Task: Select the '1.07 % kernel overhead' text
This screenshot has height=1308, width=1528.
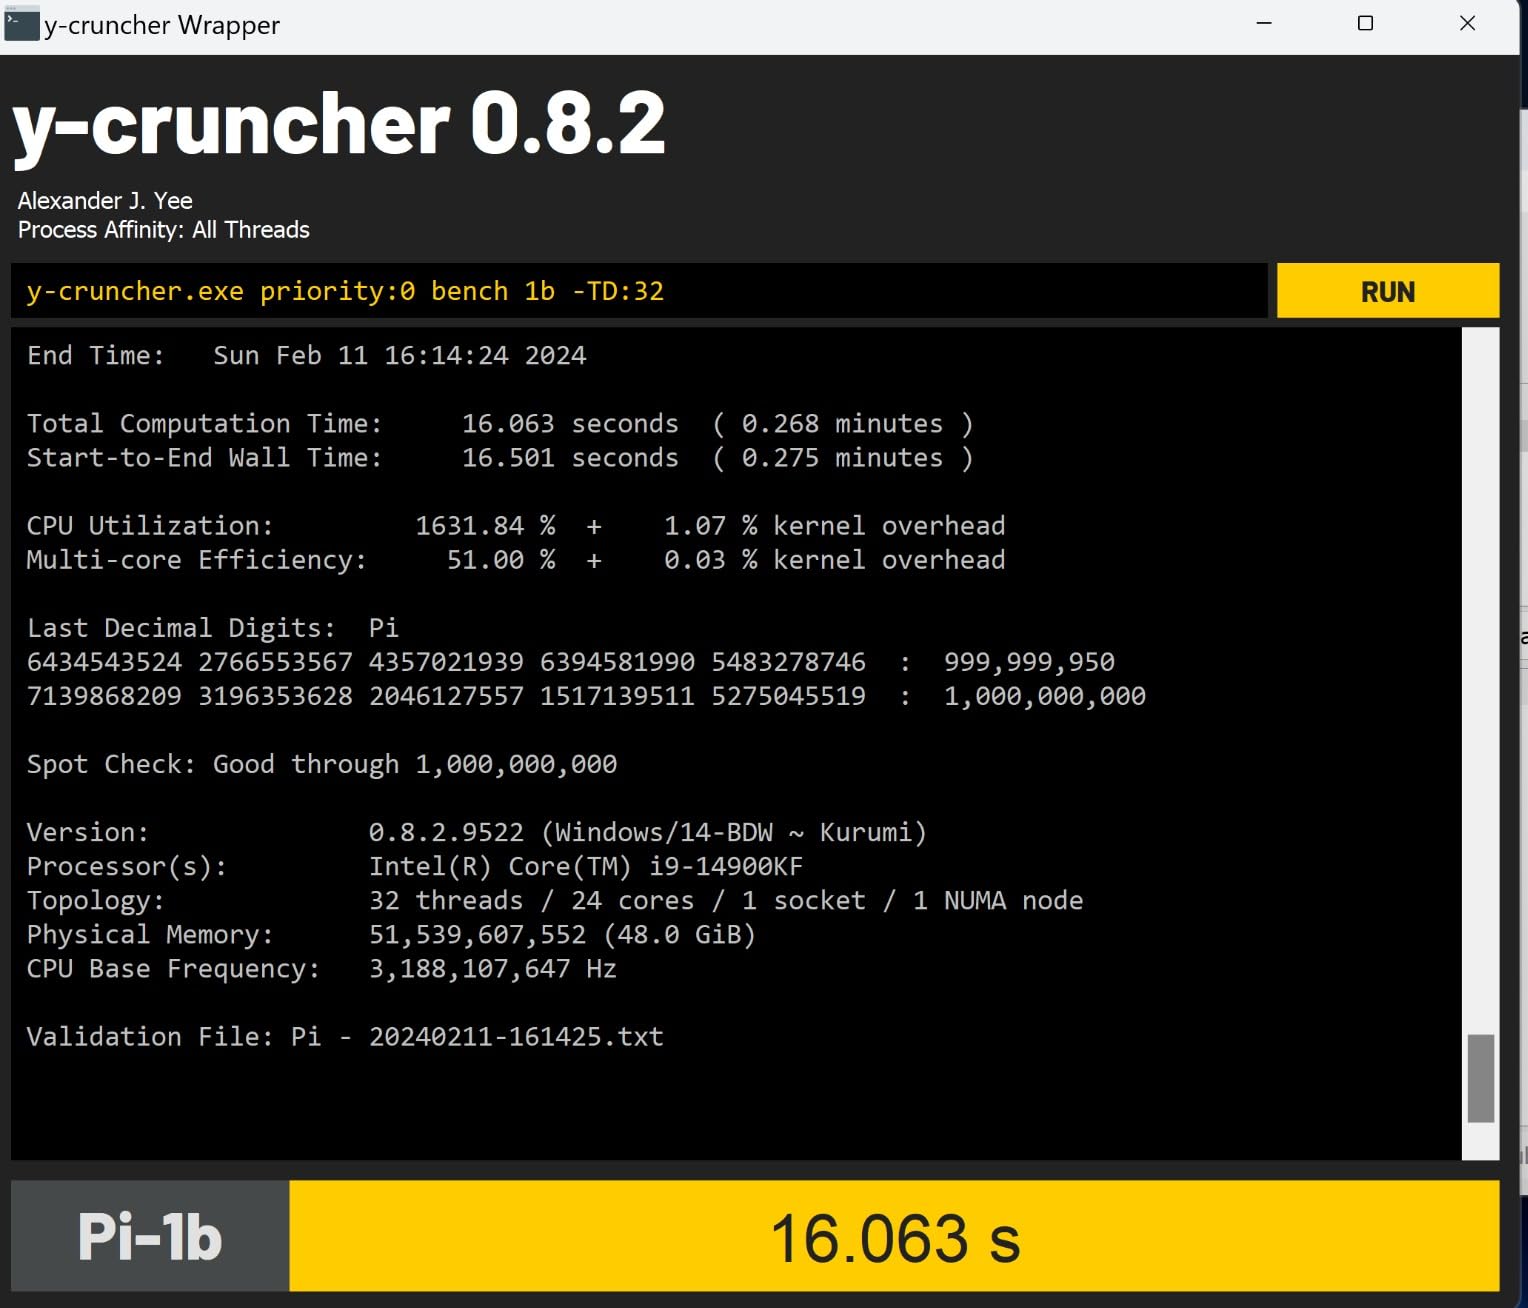Action: pyautogui.click(x=835, y=526)
